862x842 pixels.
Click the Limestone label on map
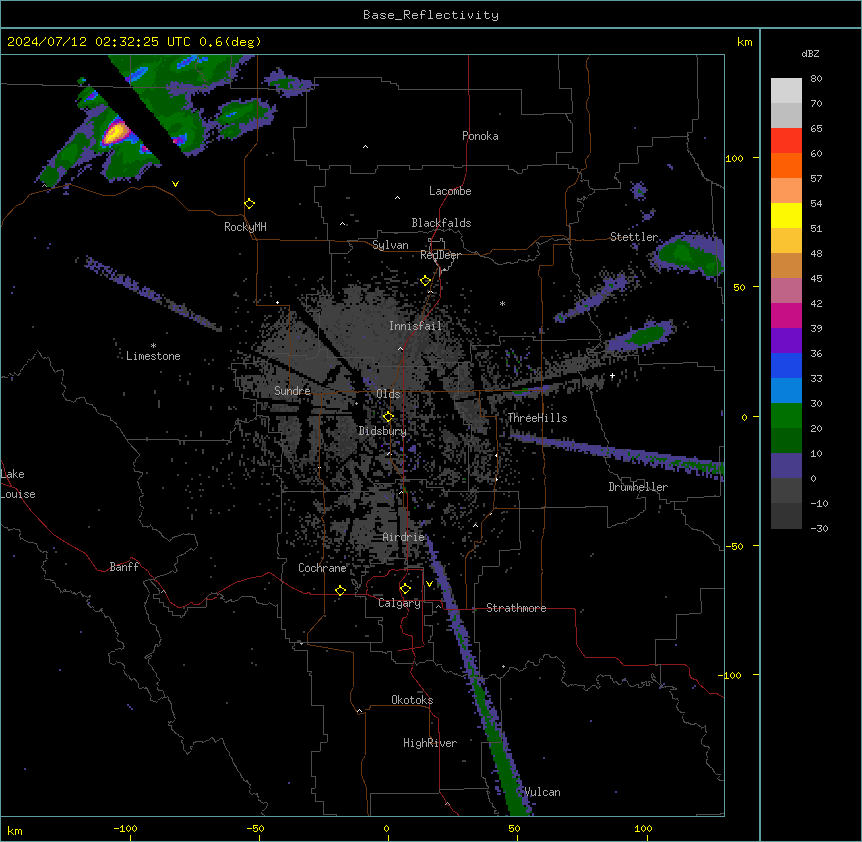tap(153, 356)
